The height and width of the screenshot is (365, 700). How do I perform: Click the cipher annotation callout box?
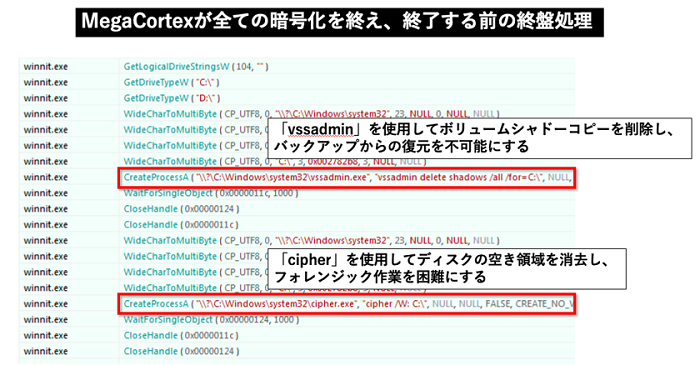447,269
